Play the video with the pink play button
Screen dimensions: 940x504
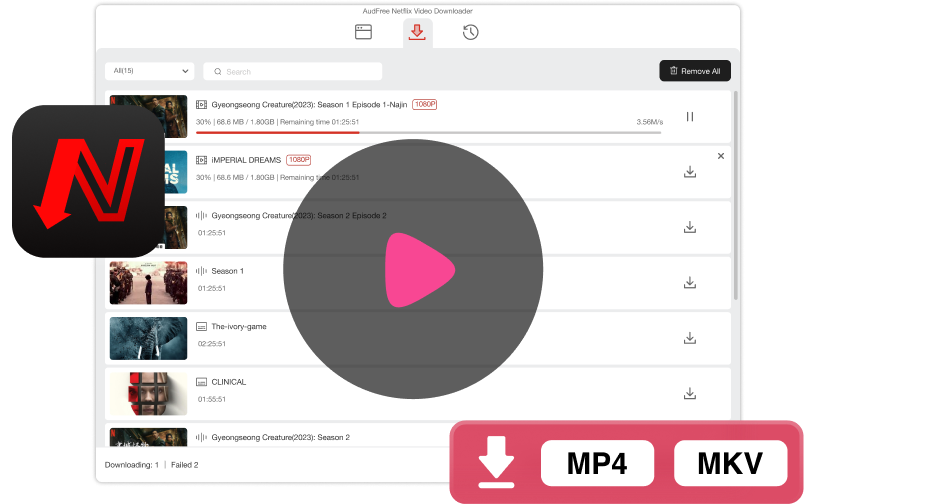419,270
